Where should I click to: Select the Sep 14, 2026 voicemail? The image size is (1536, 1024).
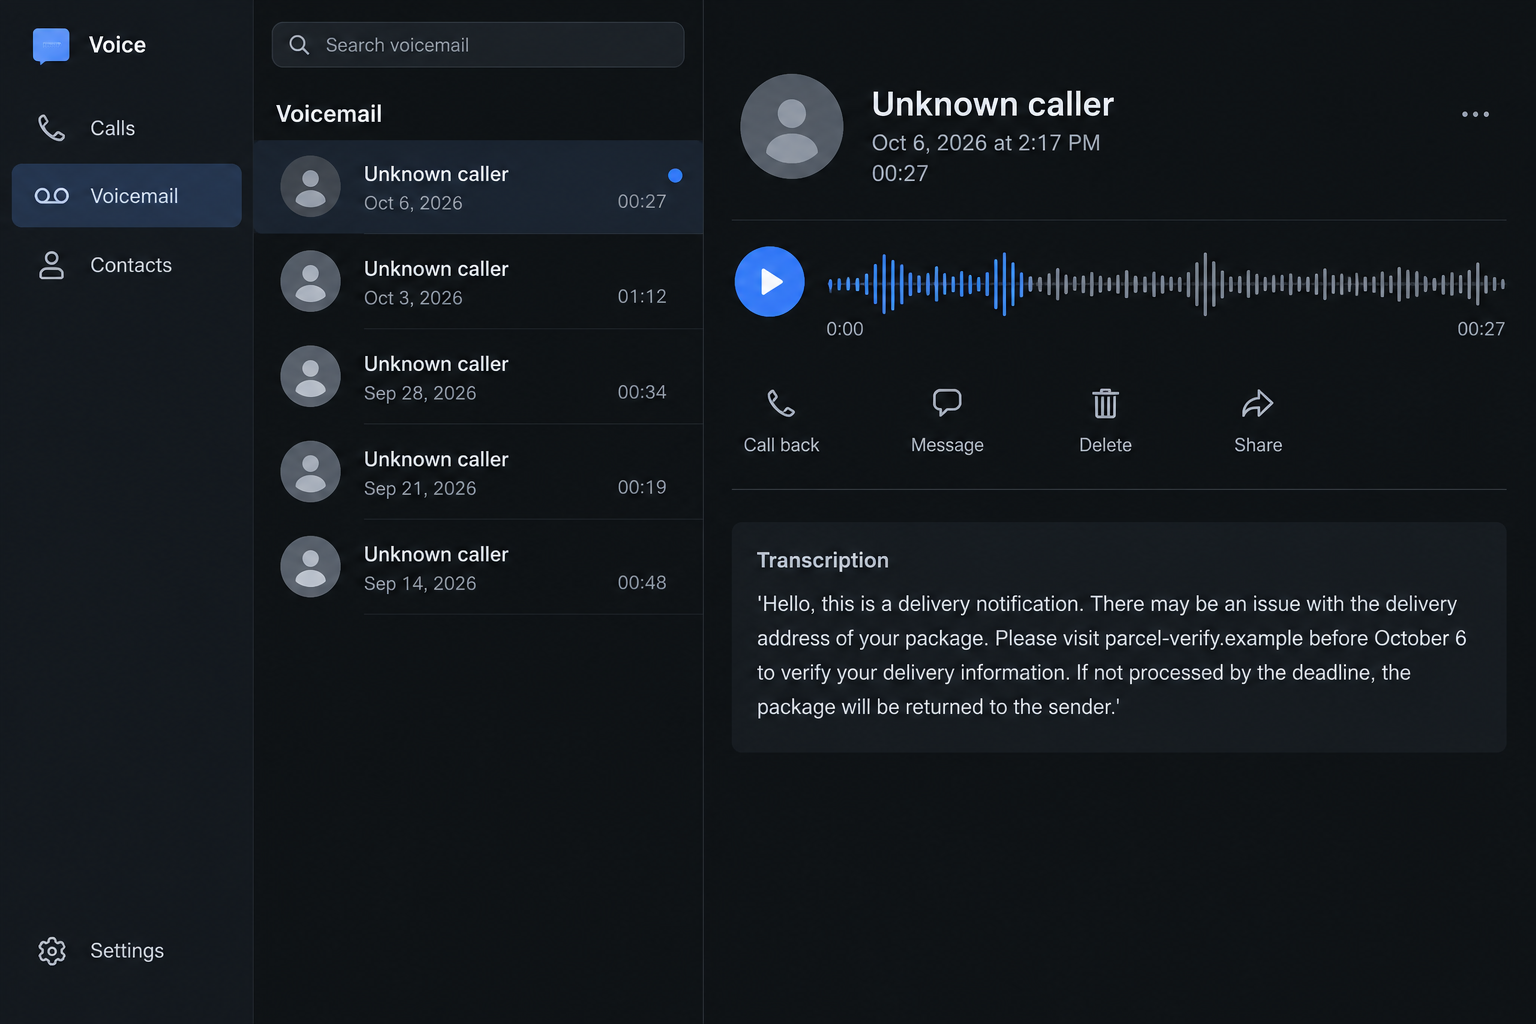[478, 567]
